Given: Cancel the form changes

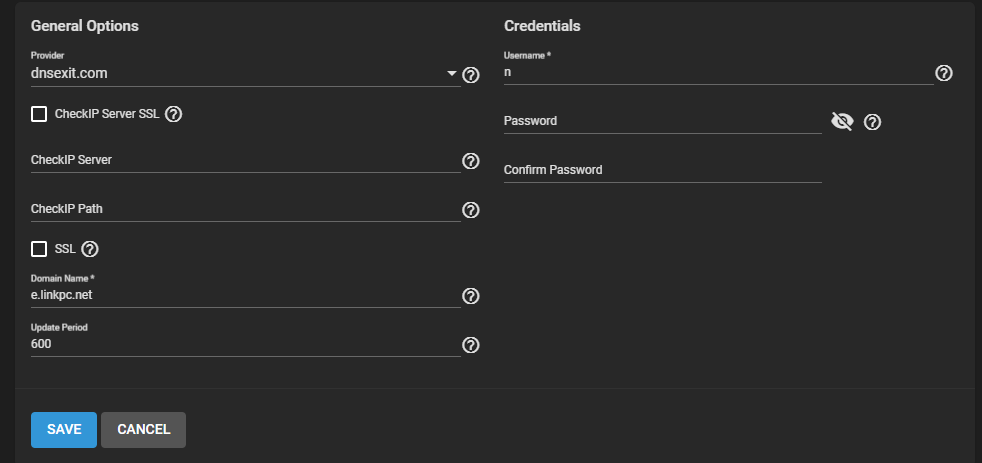Looking at the screenshot, I should (x=143, y=430).
